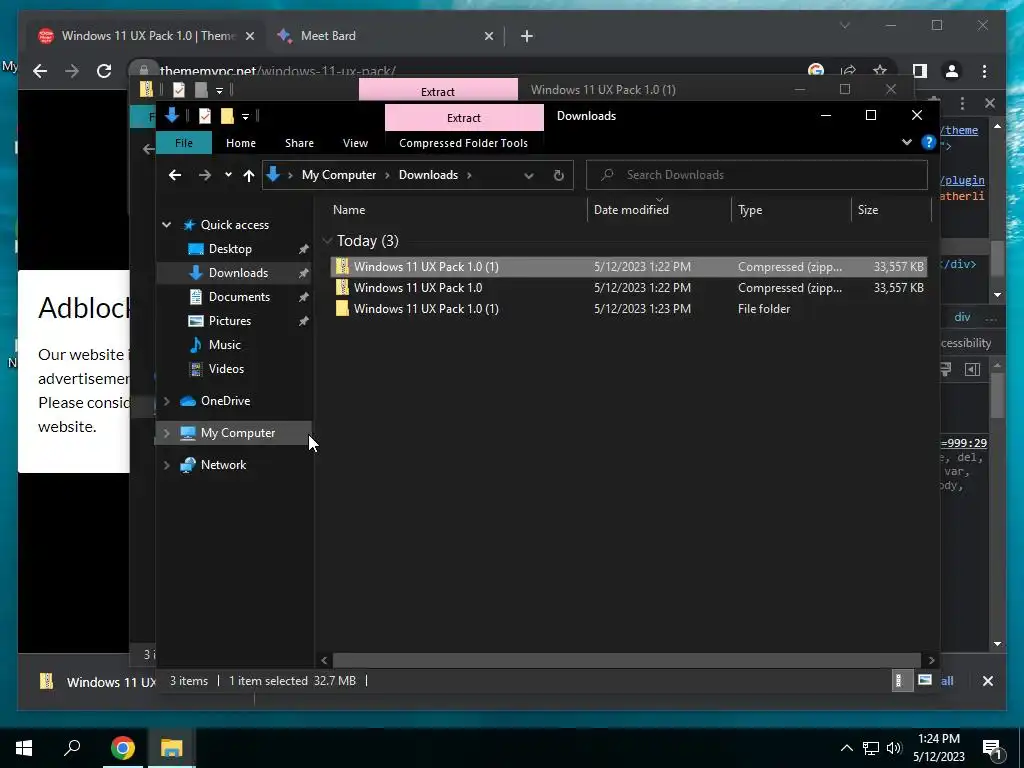Collapse the ribbon with the chevron
Viewport: 1024px width, 768px height.
(906, 142)
